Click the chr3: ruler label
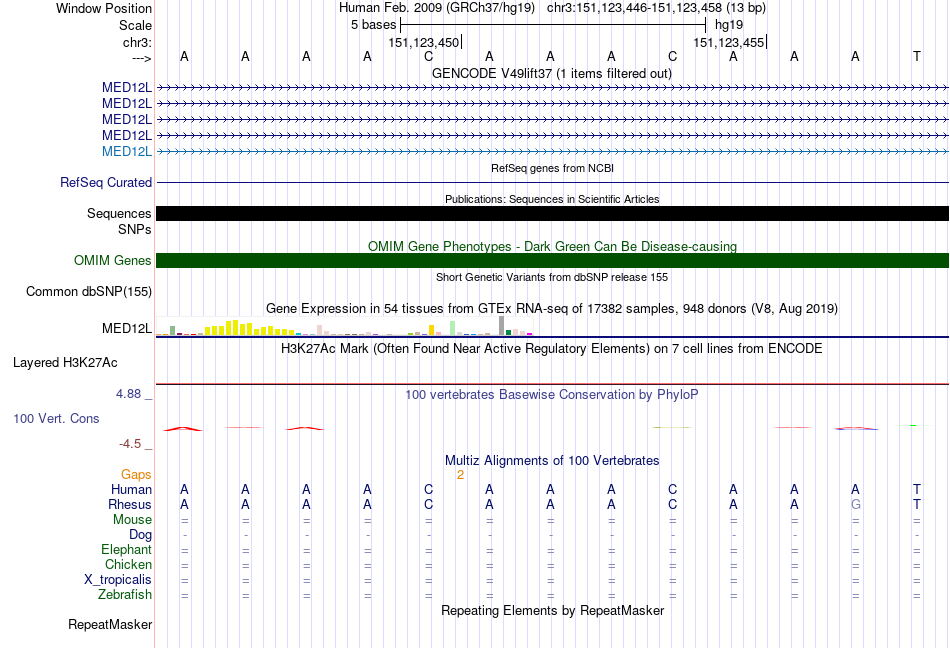 pos(137,42)
